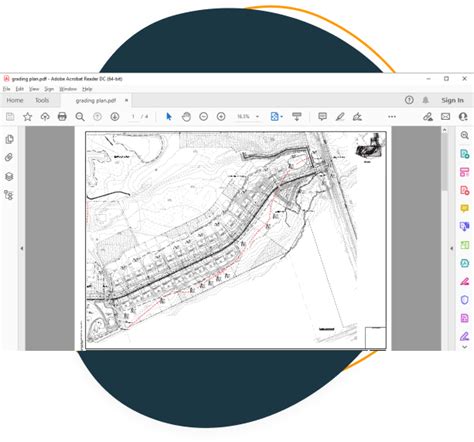This screenshot has width=474, height=442.
Task: Open Page Thumbnails panel
Action: pos(9,139)
